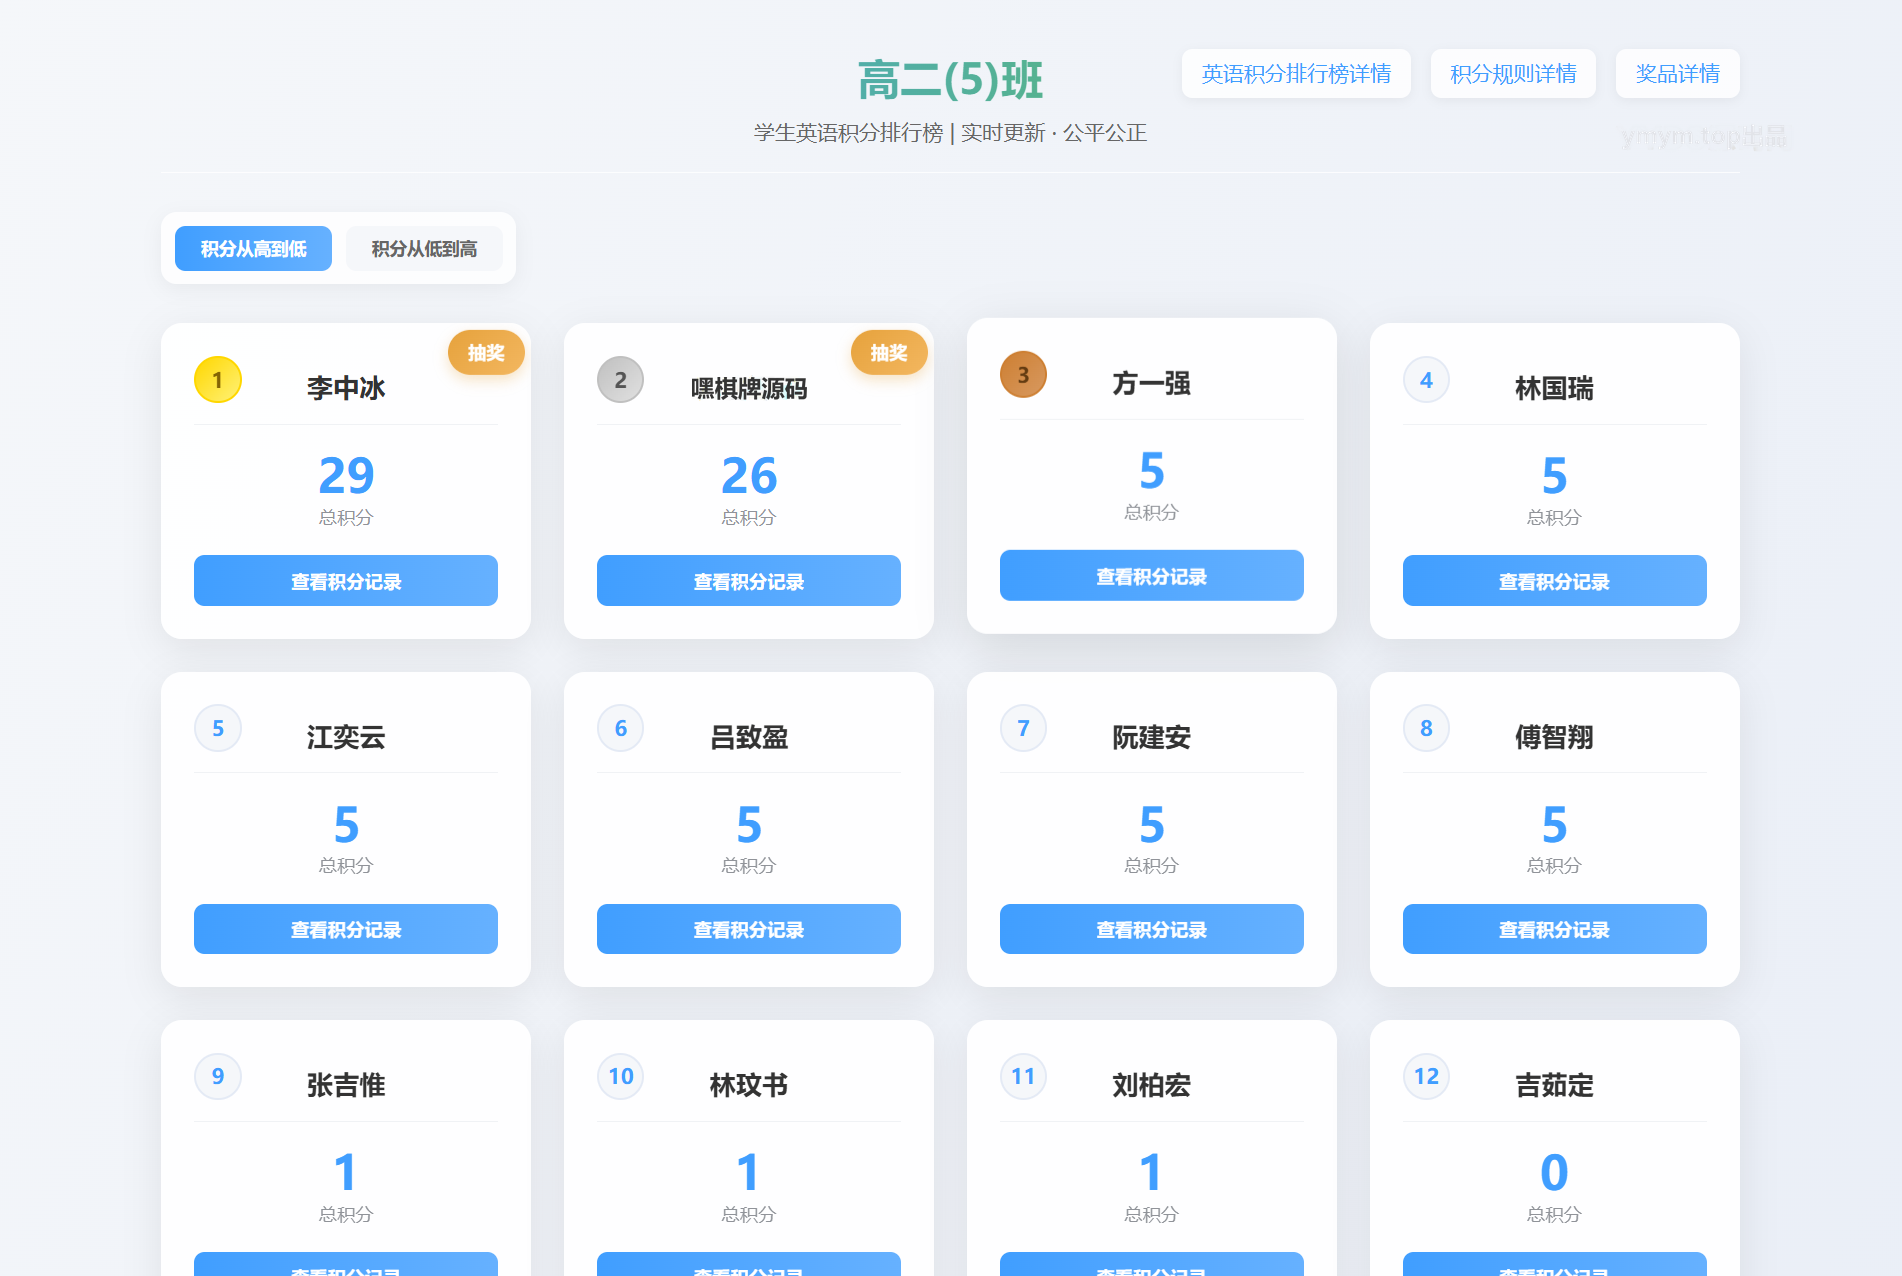Click the 高二(5)班 page title

point(950,80)
